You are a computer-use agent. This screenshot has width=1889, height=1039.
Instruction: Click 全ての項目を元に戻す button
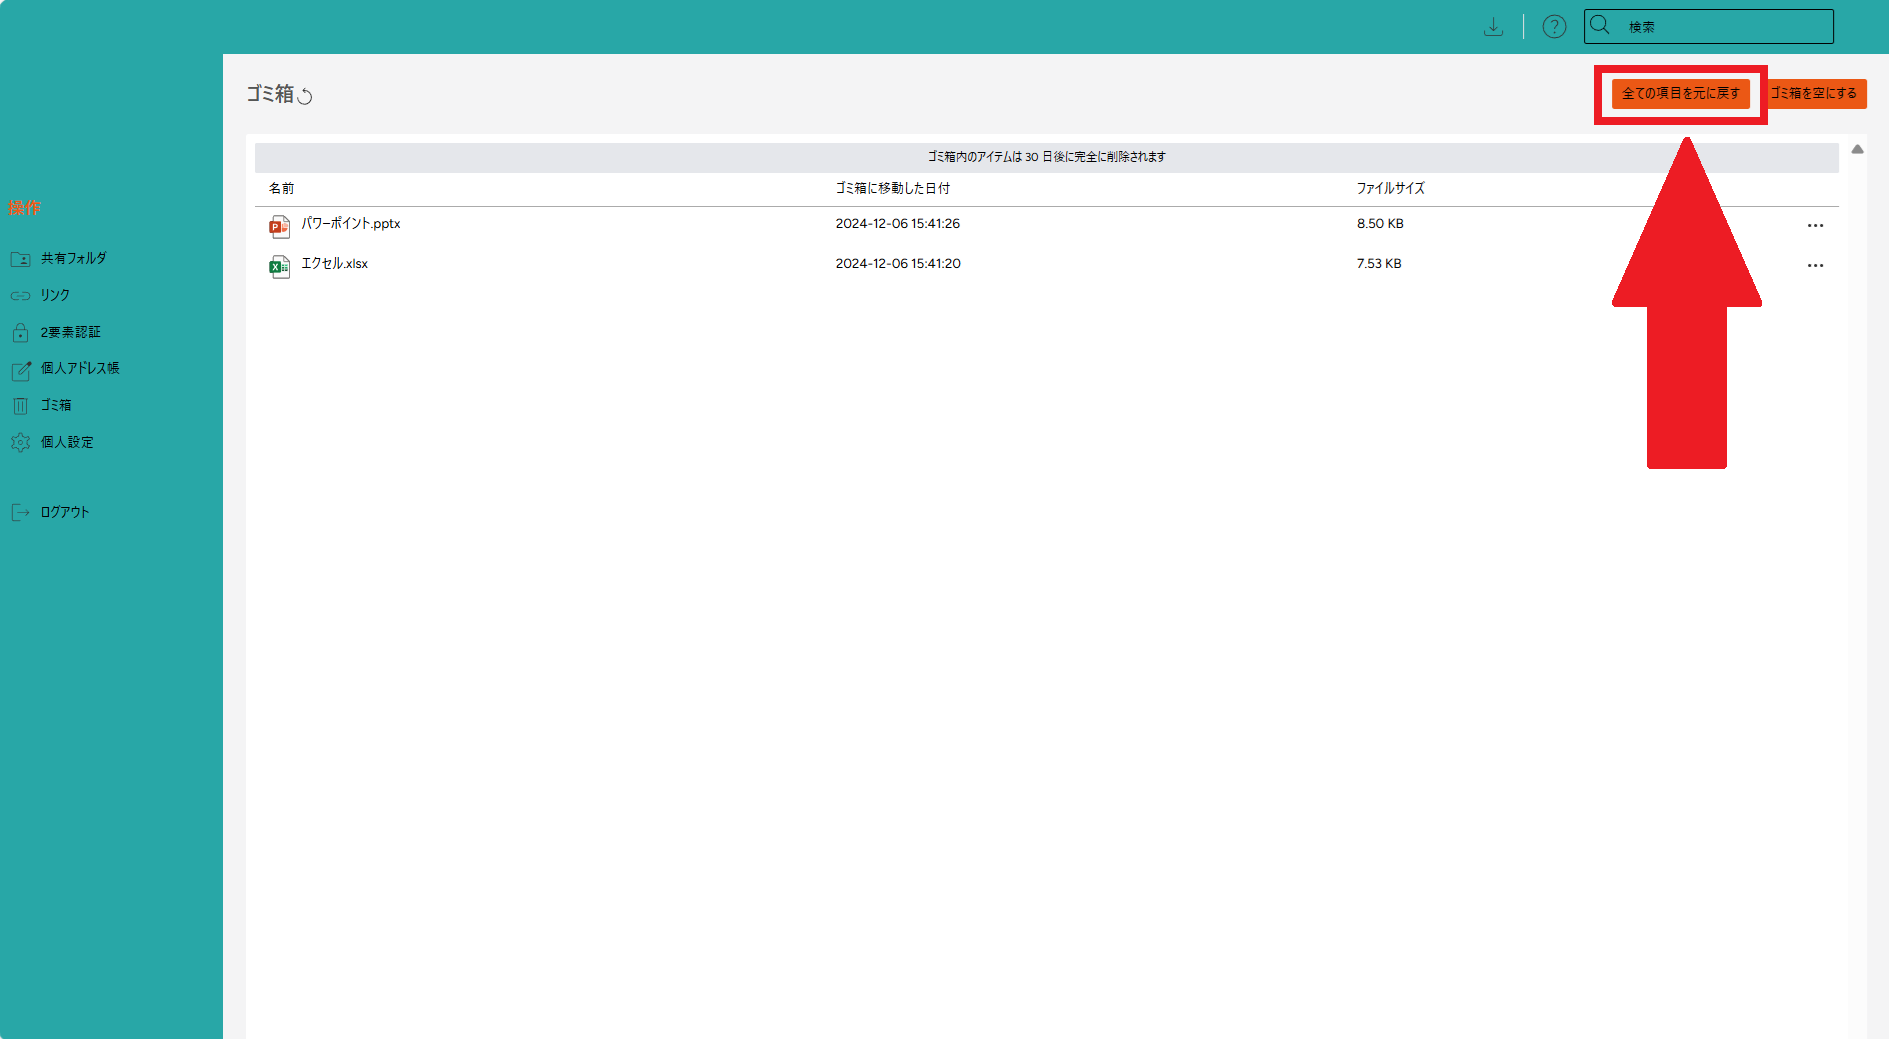(1680, 93)
